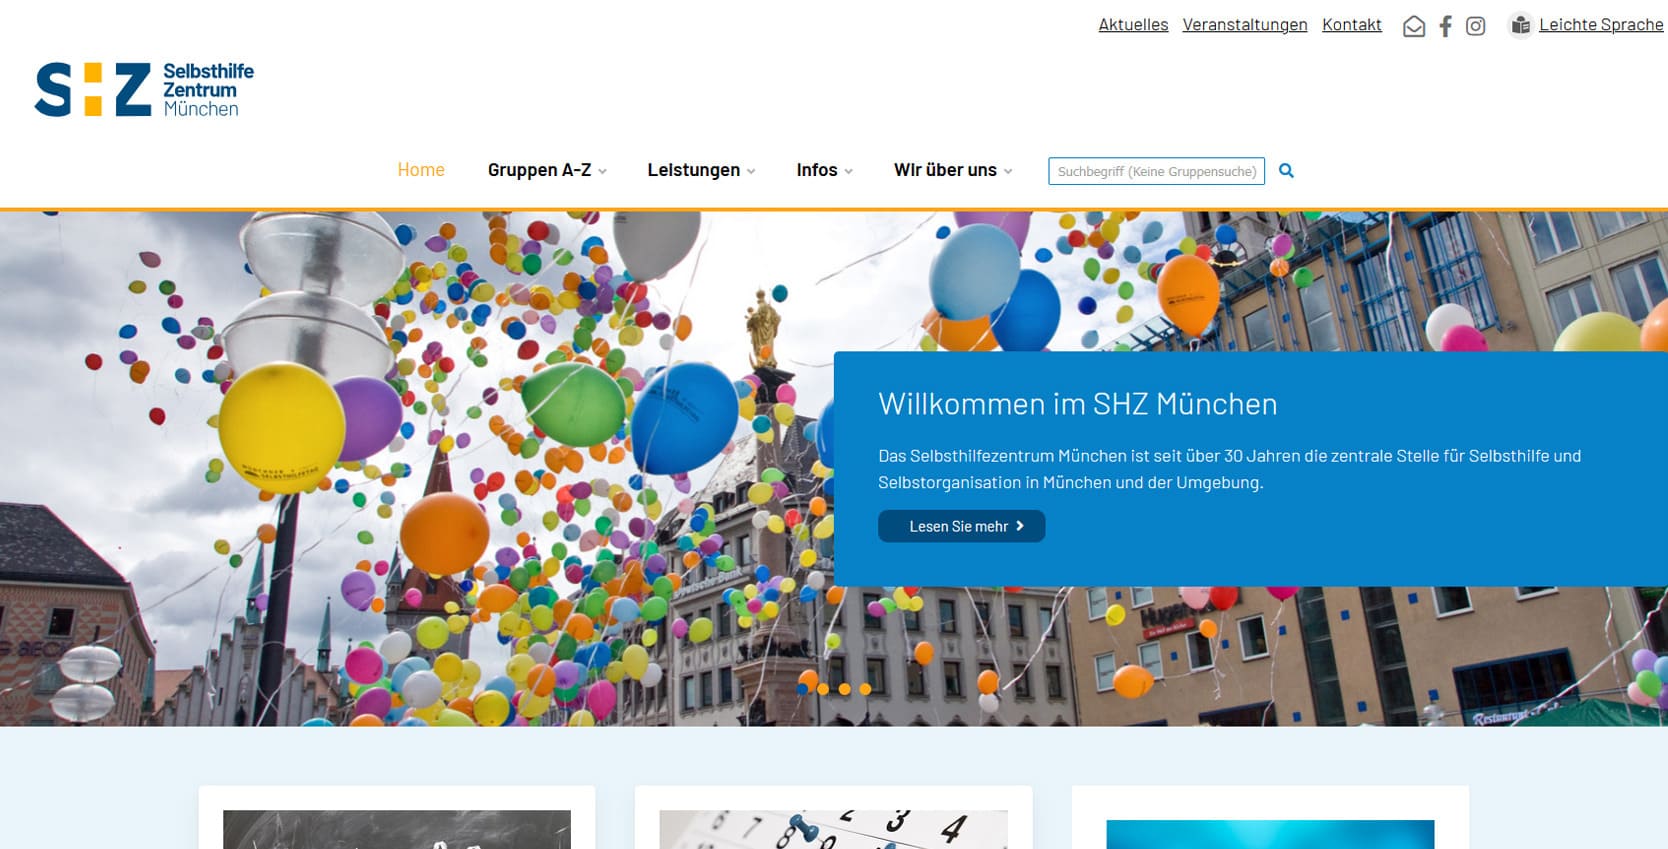Image resolution: width=1668 pixels, height=849 pixels.
Task: Visit the Facebook page icon
Action: pos(1445,27)
